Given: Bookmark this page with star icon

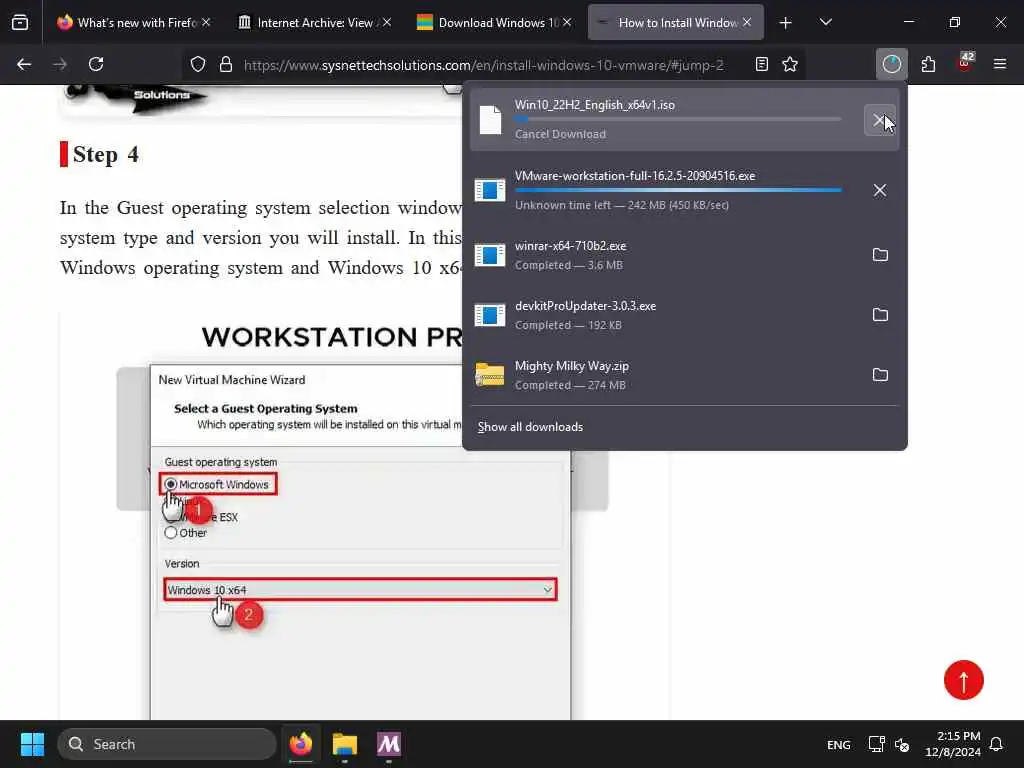Looking at the screenshot, I should pos(790,64).
